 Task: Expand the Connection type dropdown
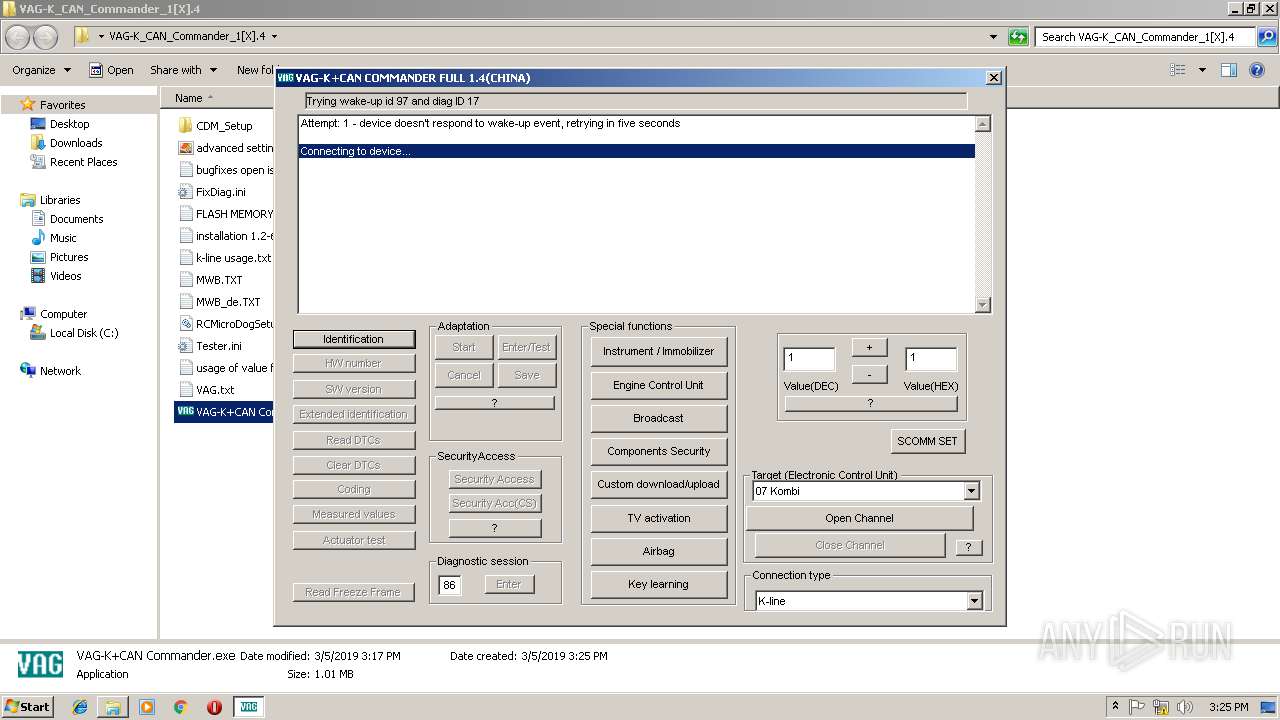(x=974, y=601)
